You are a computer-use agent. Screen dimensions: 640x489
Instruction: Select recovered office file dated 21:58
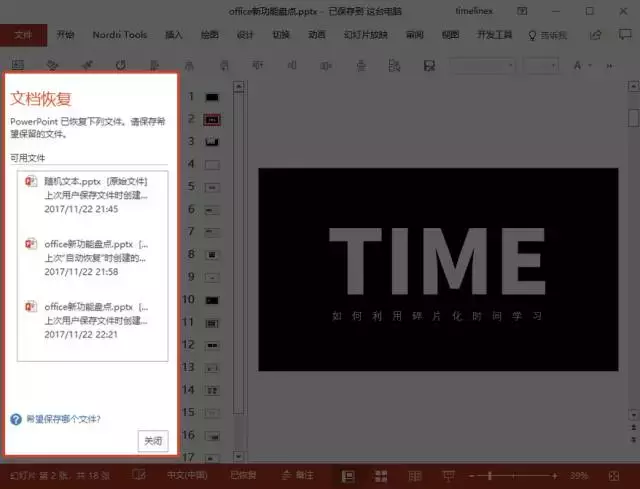pos(92,258)
